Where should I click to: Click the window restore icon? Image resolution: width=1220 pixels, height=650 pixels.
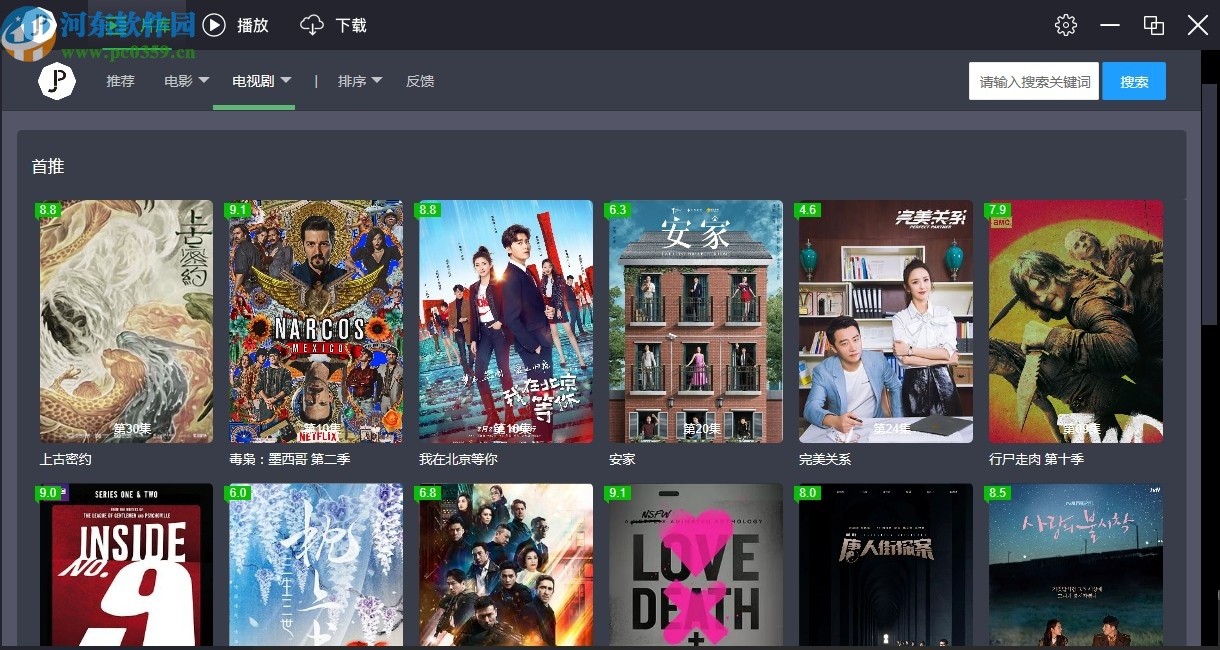click(1154, 25)
